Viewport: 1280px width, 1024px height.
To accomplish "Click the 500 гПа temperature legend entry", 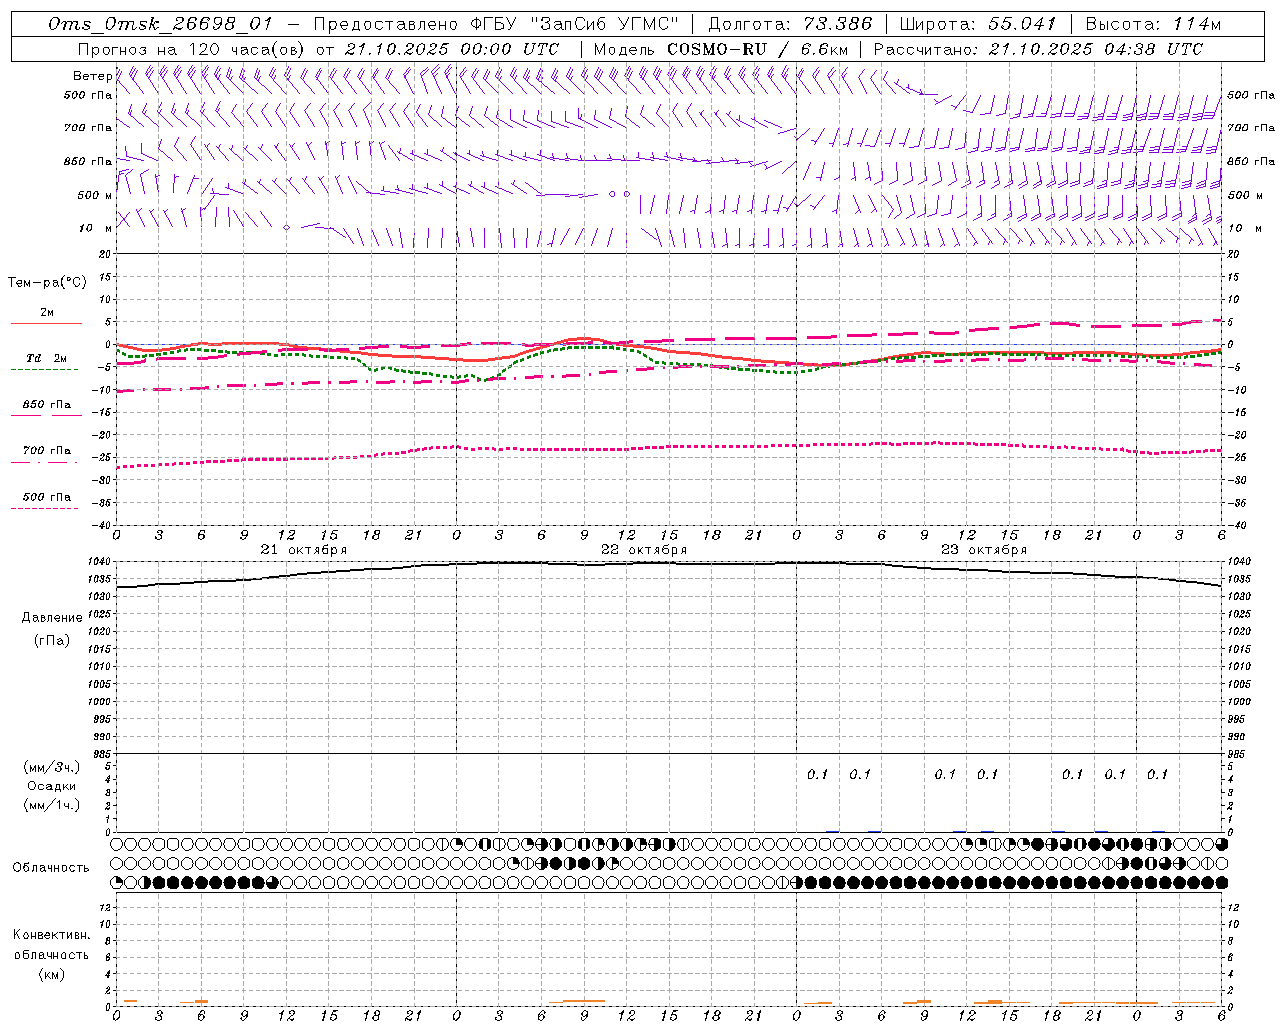I will (x=47, y=497).
